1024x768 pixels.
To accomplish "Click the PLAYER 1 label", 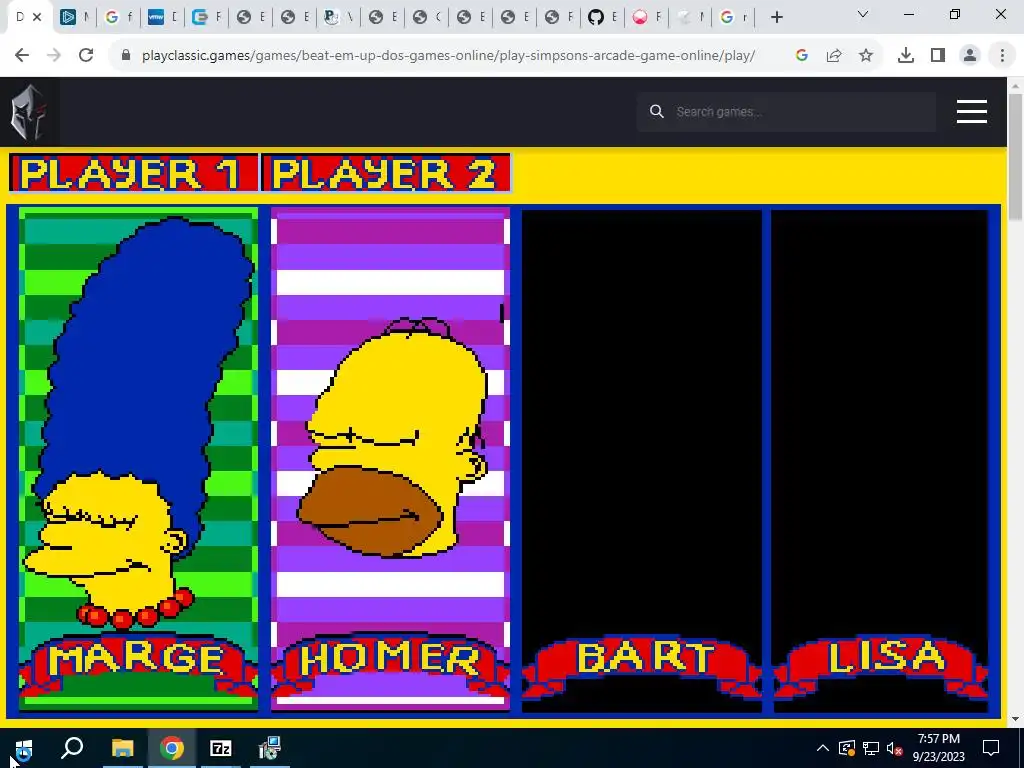I will tap(133, 173).
